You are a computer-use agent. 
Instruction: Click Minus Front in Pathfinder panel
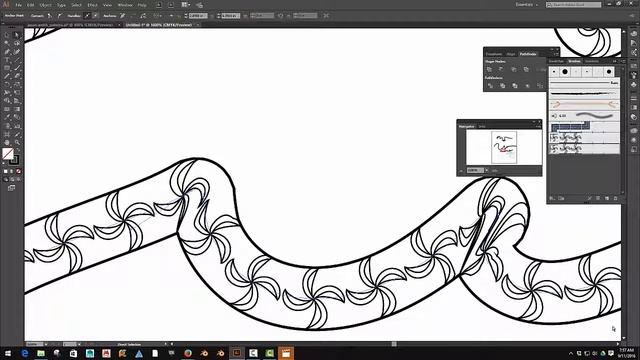[x=501, y=69]
